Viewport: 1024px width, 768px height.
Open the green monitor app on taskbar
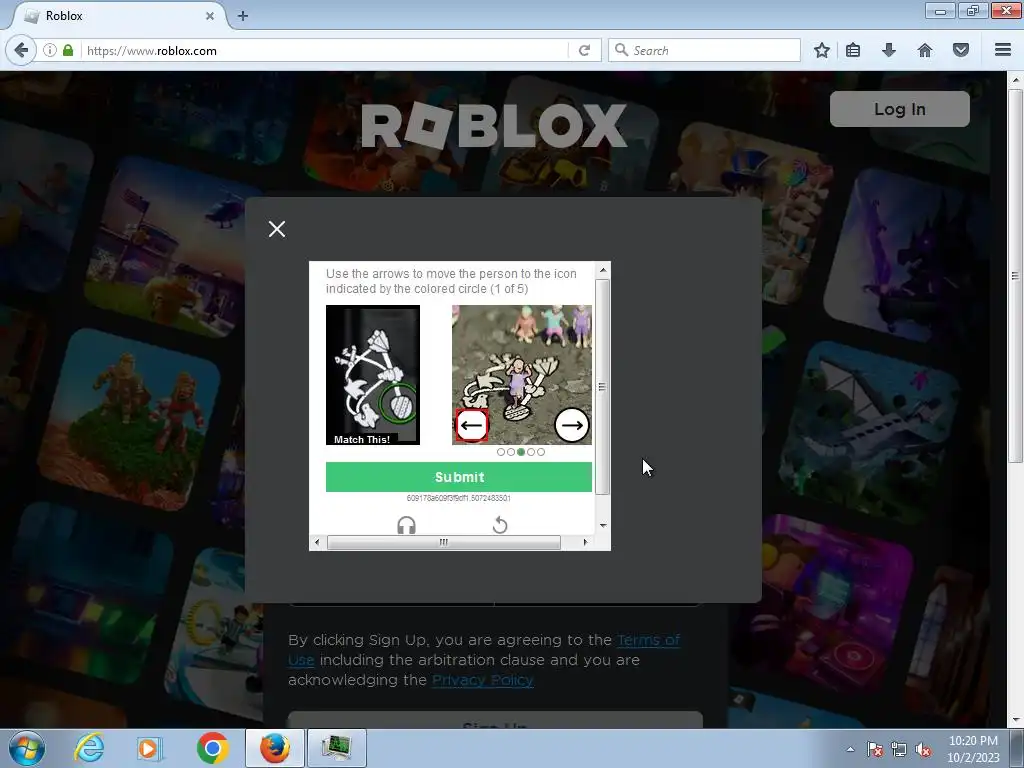(x=337, y=748)
